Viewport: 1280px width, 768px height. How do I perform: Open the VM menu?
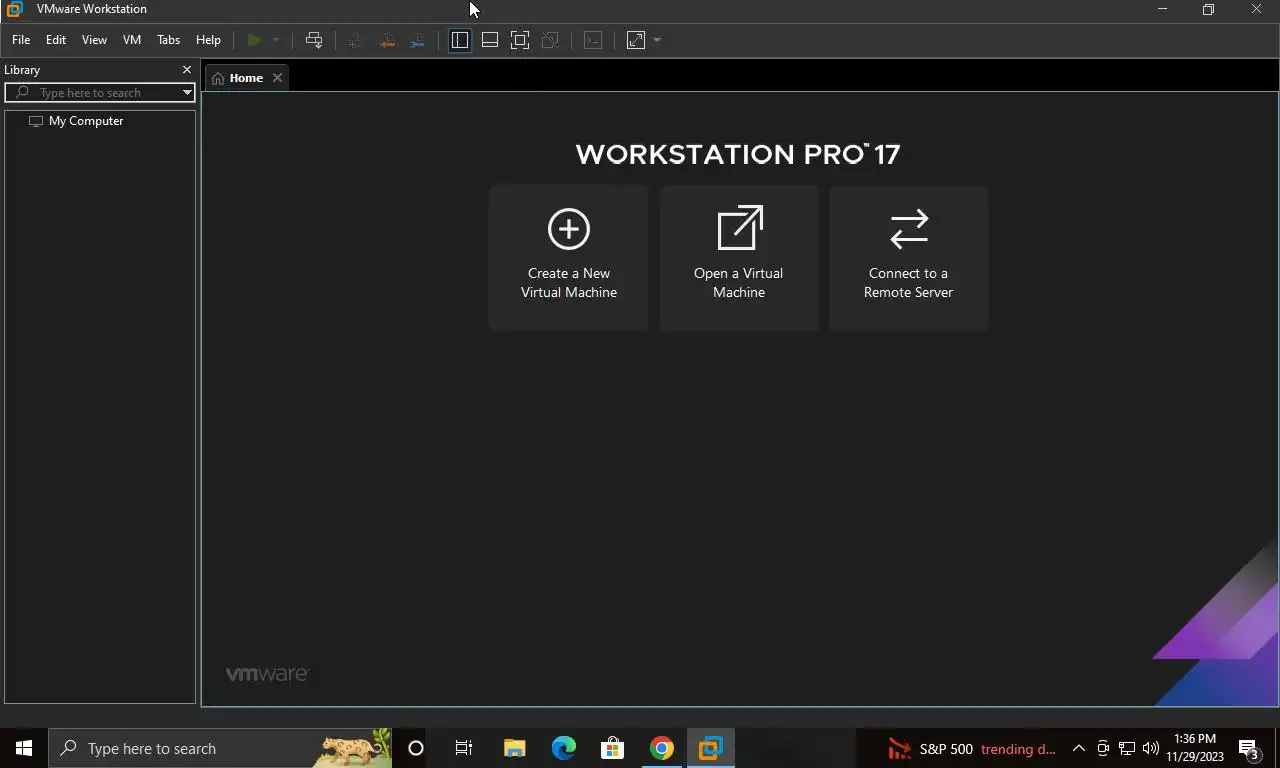pyautogui.click(x=132, y=40)
